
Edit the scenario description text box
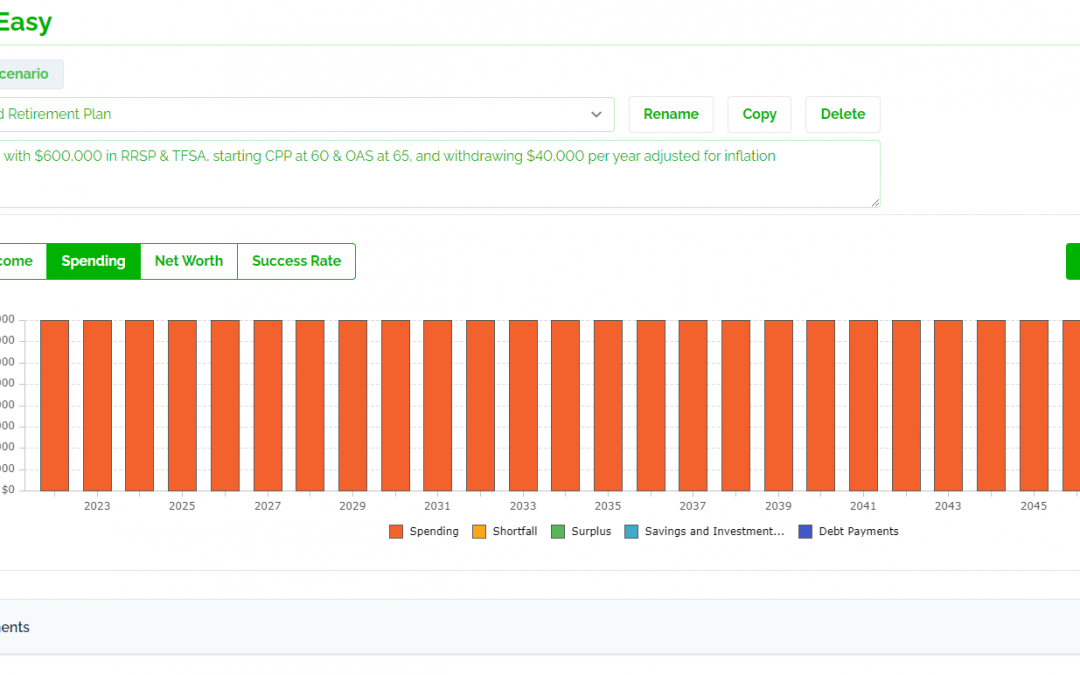click(438, 174)
